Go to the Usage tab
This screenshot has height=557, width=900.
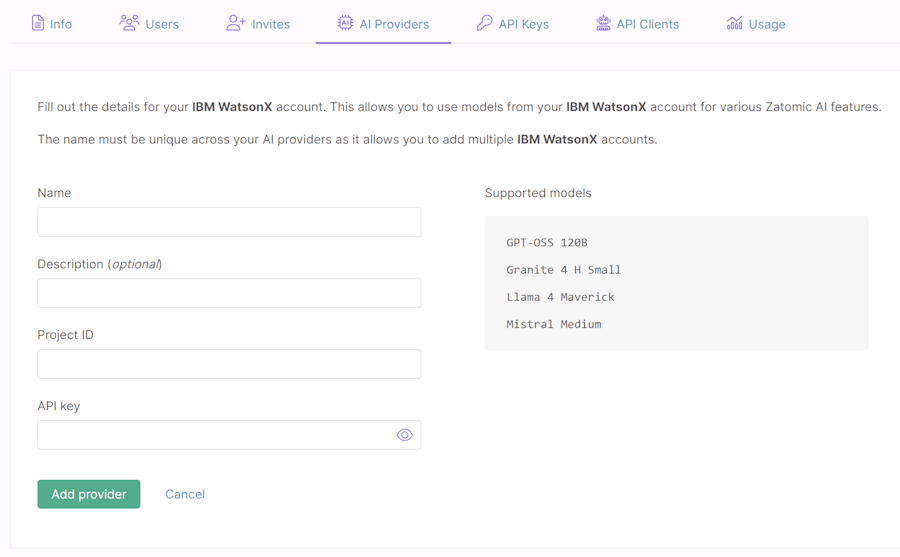tap(767, 24)
